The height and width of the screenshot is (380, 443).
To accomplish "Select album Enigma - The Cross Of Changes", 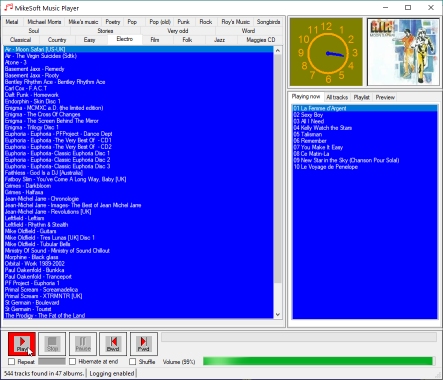I will coord(138,114).
